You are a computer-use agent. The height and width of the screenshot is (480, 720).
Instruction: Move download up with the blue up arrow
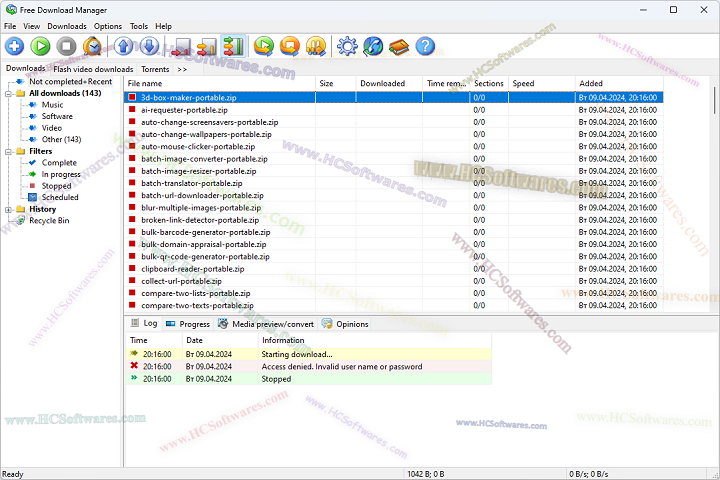(x=123, y=46)
